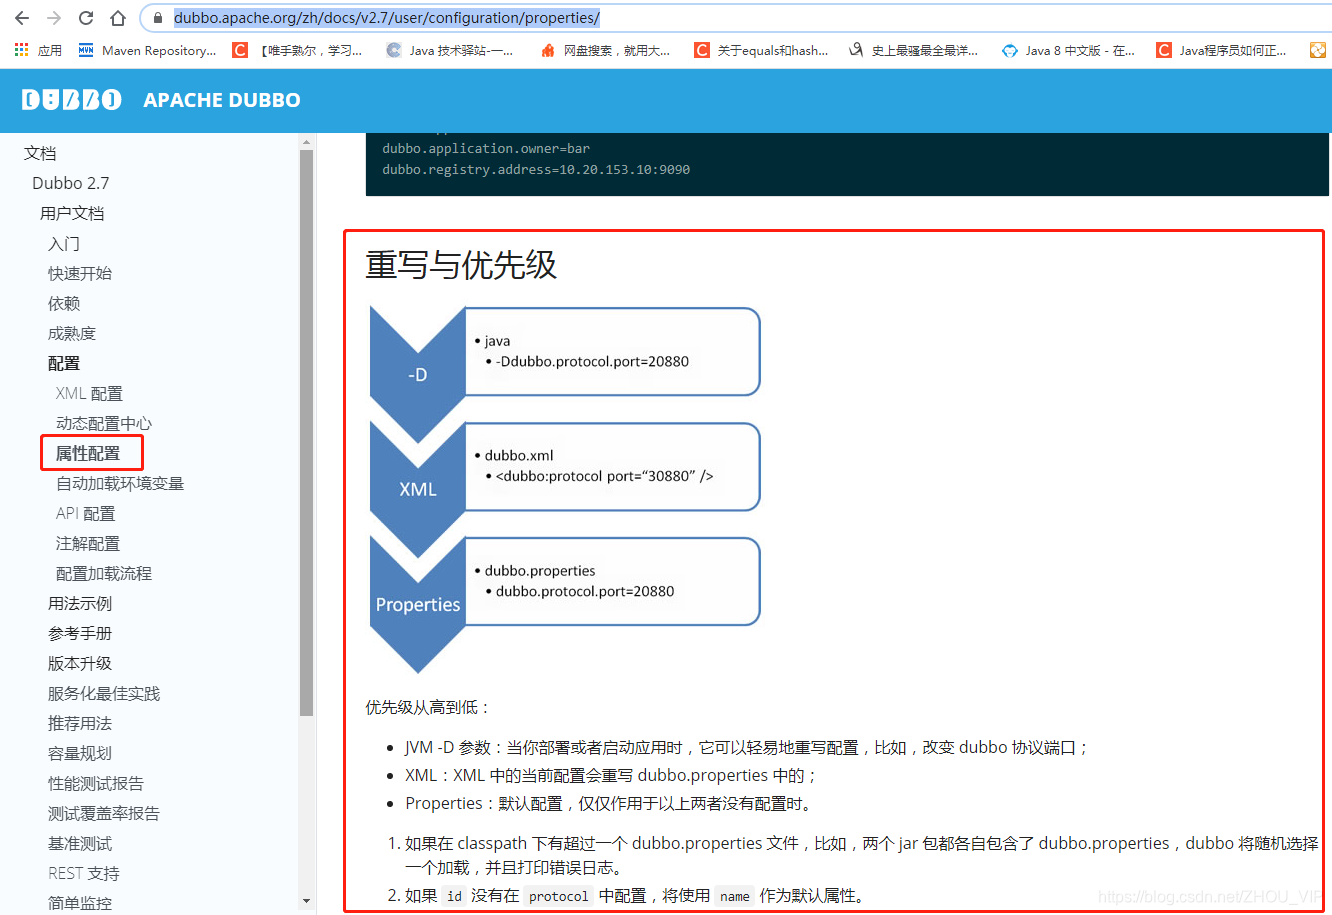Collapse the 配置 sidebar section

point(64,363)
